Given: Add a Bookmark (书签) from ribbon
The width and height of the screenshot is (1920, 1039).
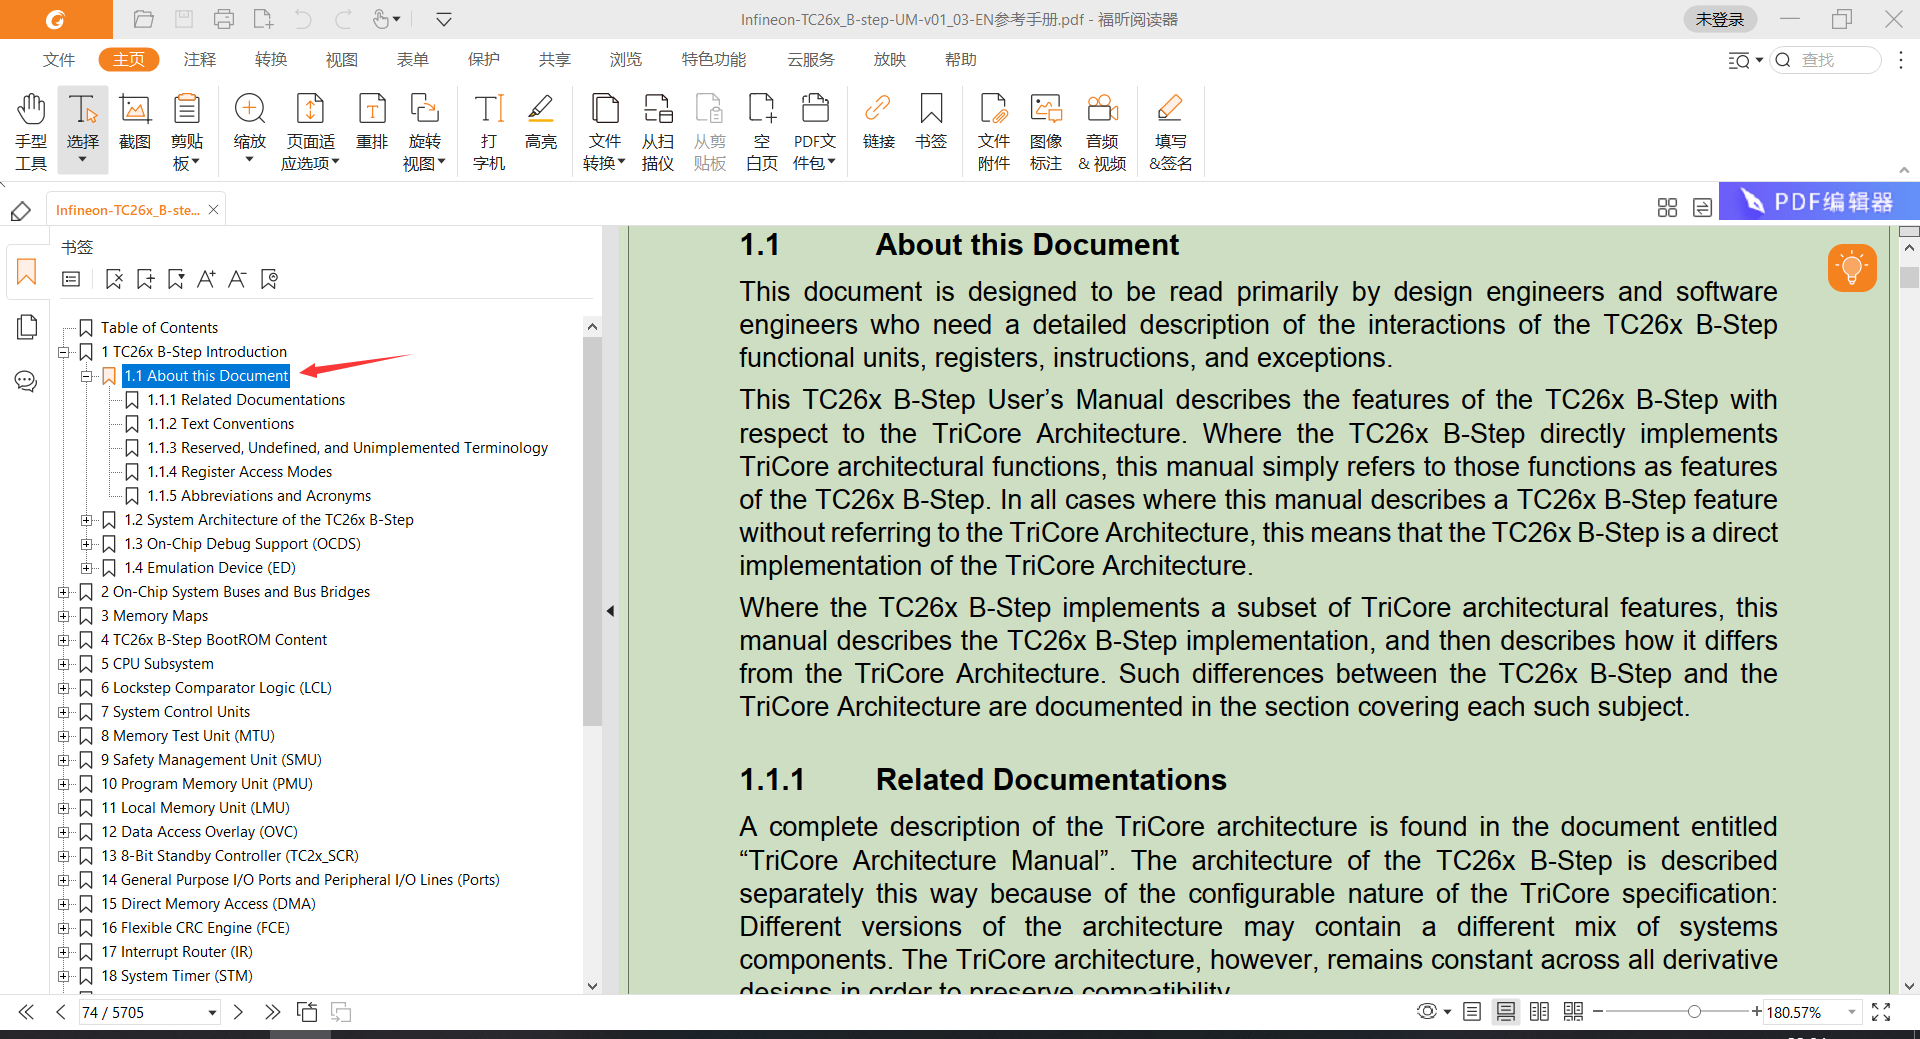Looking at the screenshot, I should [931, 122].
